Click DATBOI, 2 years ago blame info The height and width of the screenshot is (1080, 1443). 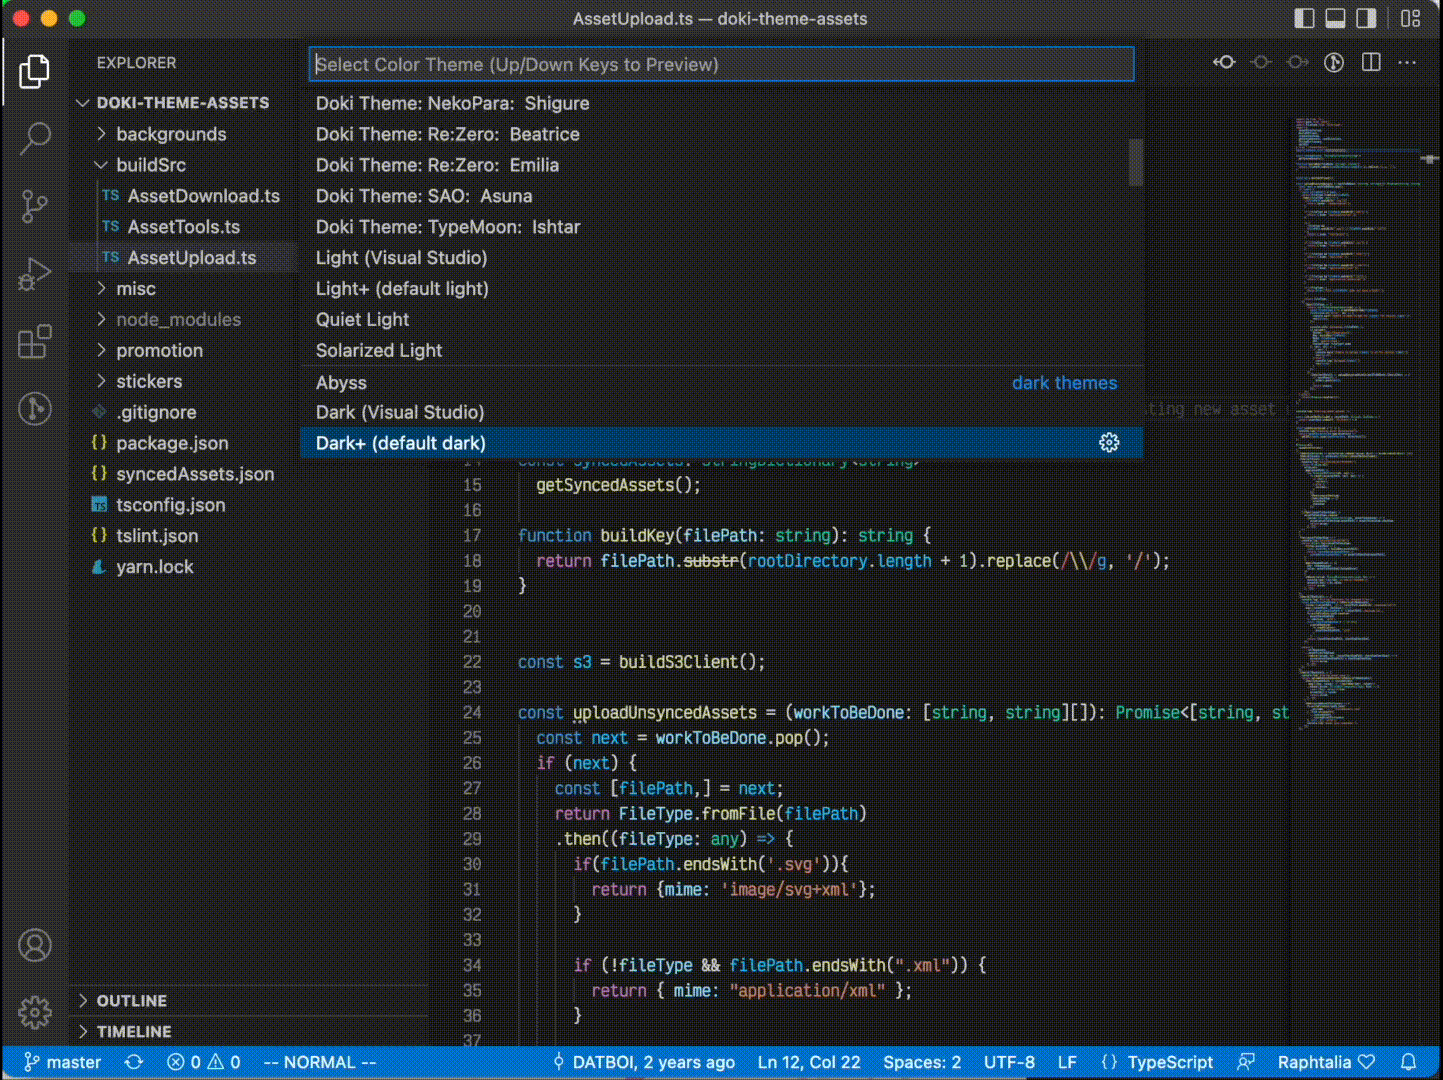[x=644, y=1062]
